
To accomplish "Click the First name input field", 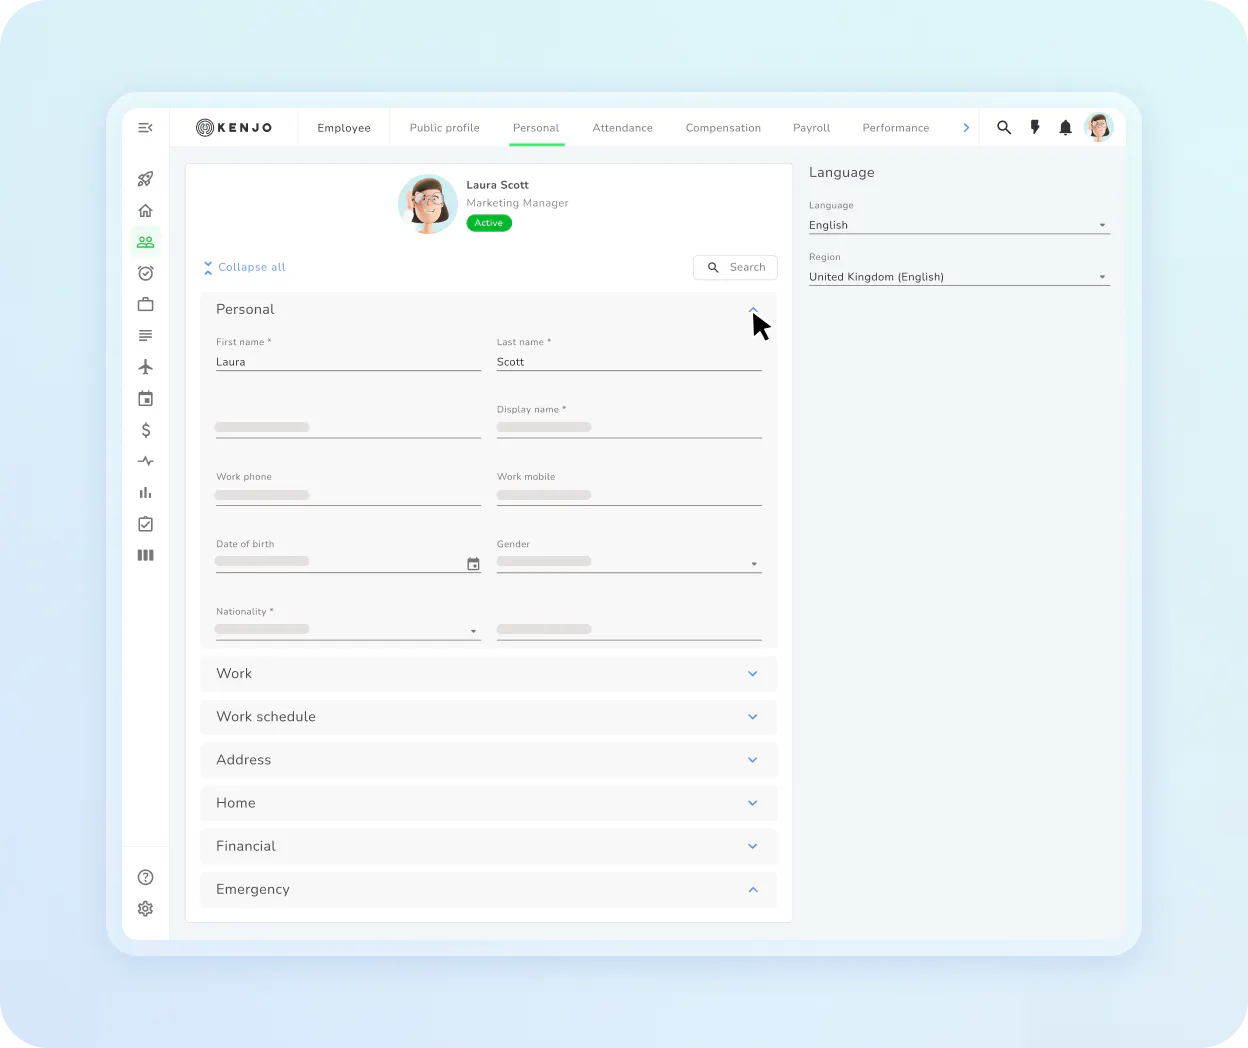I will click(348, 362).
